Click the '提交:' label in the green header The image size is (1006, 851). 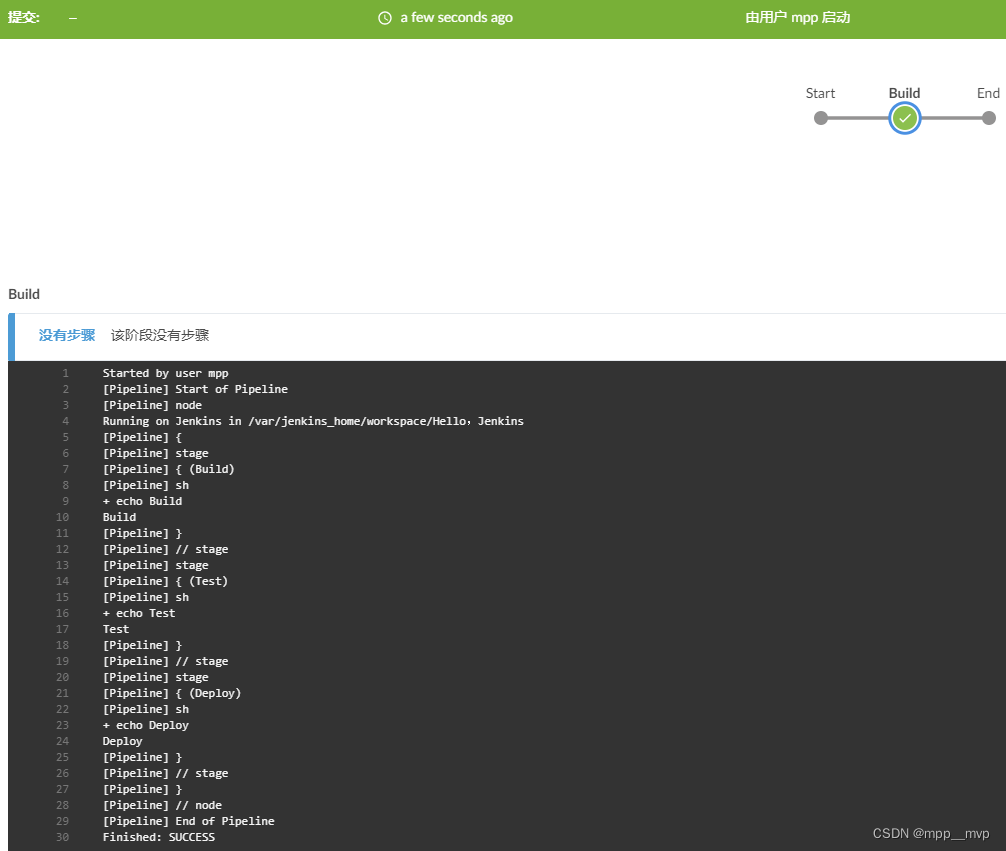tap(24, 17)
